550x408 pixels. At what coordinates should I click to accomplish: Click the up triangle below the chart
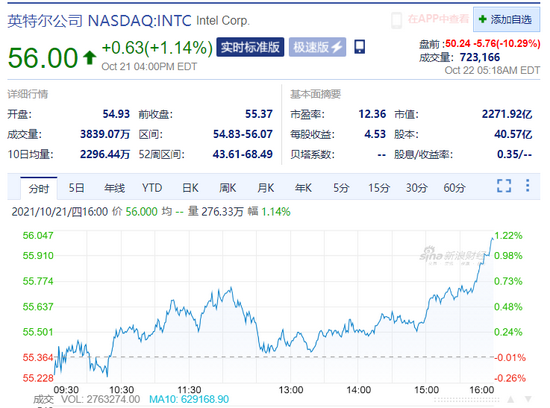coord(511,399)
